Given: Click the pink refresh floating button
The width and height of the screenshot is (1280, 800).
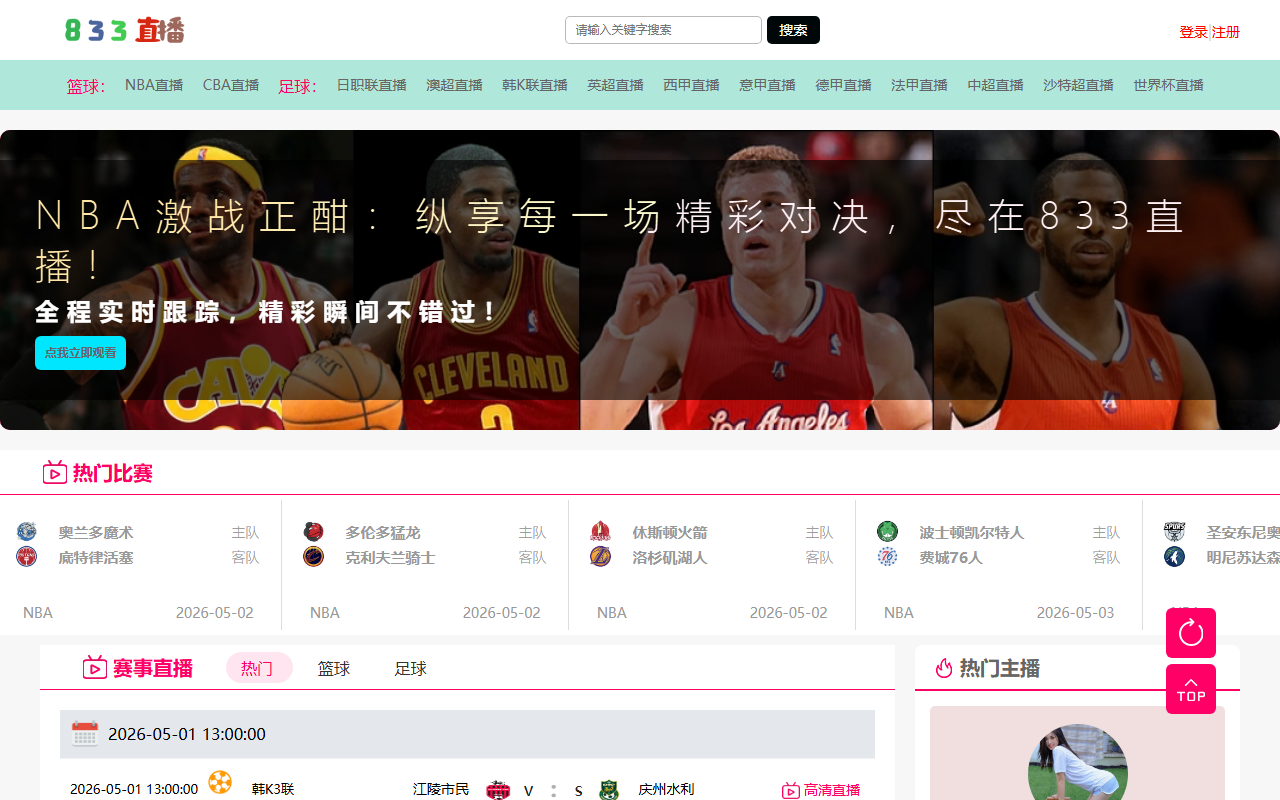Looking at the screenshot, I should tap(1191, 633).
